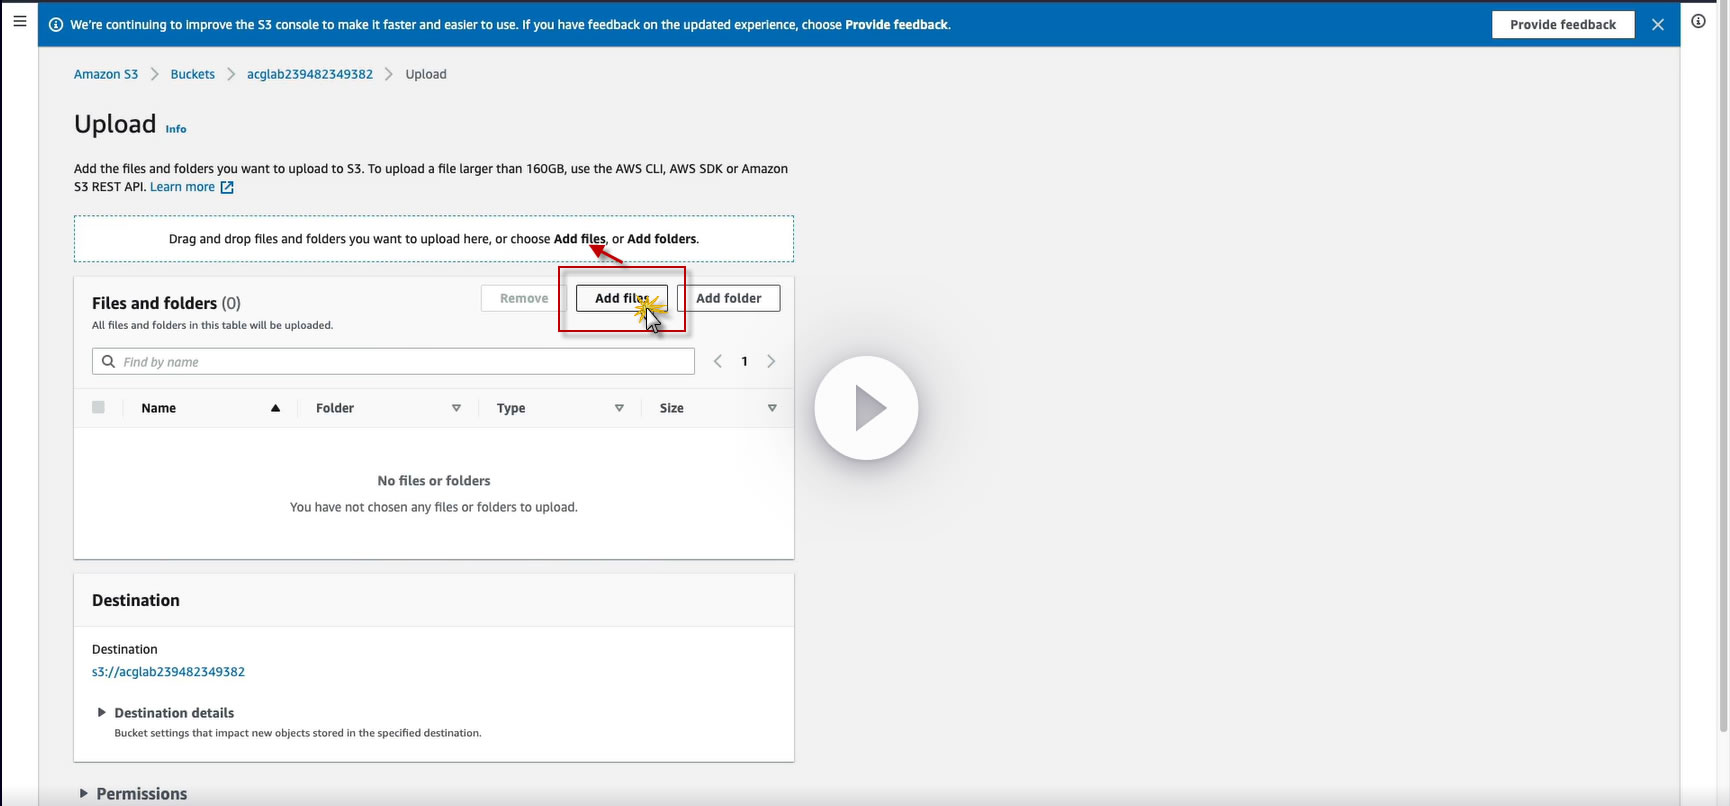Viewport: 1730px width, 806px height.
Task: Go to previous page of files
Action: [717, 361]
